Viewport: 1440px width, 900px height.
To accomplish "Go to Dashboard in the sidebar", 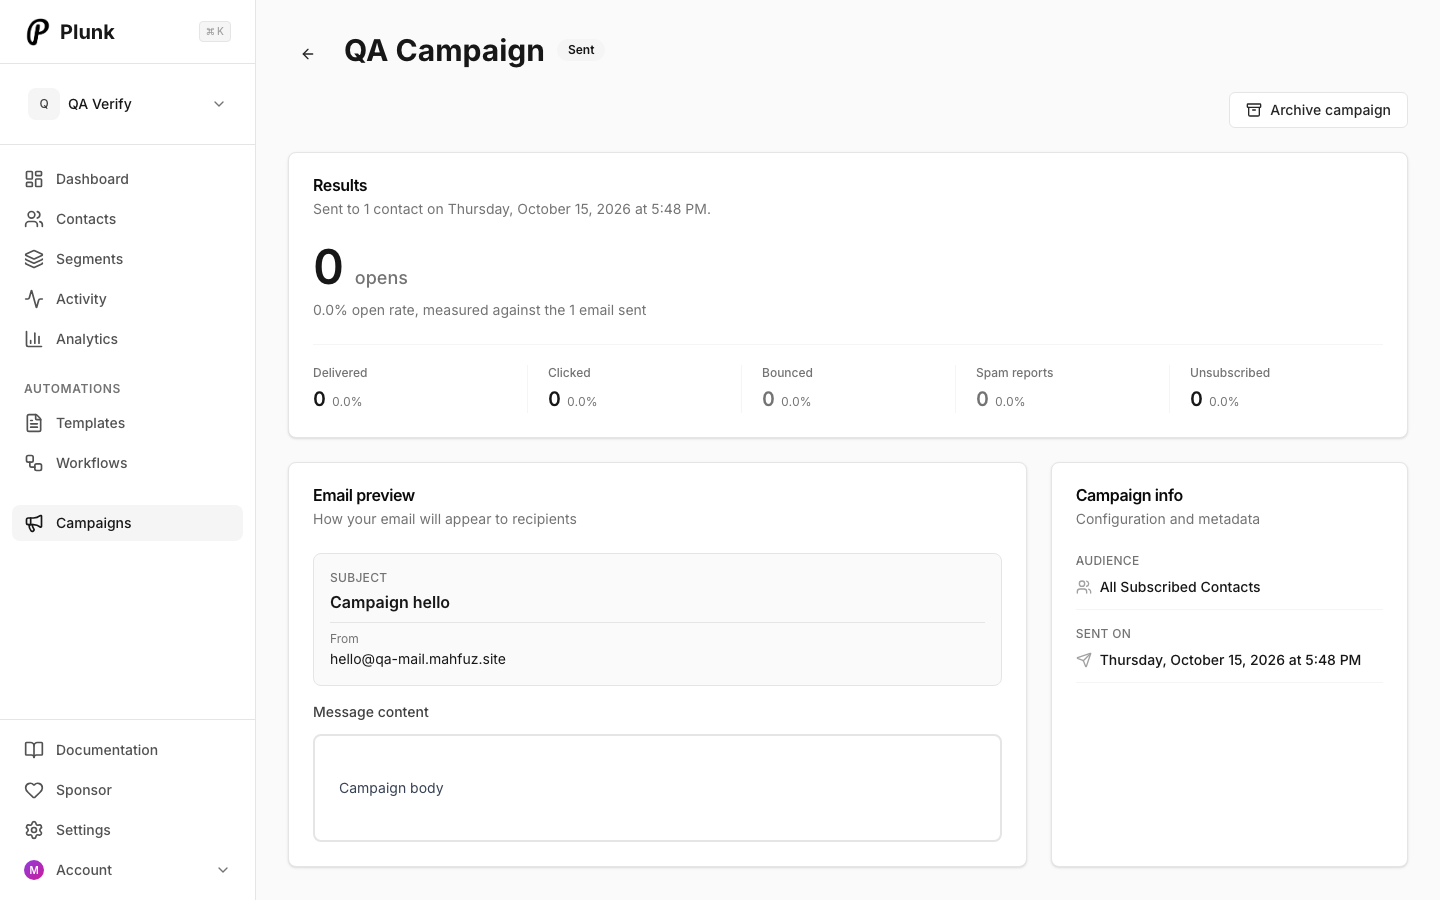I will click(x=127, y=179).
